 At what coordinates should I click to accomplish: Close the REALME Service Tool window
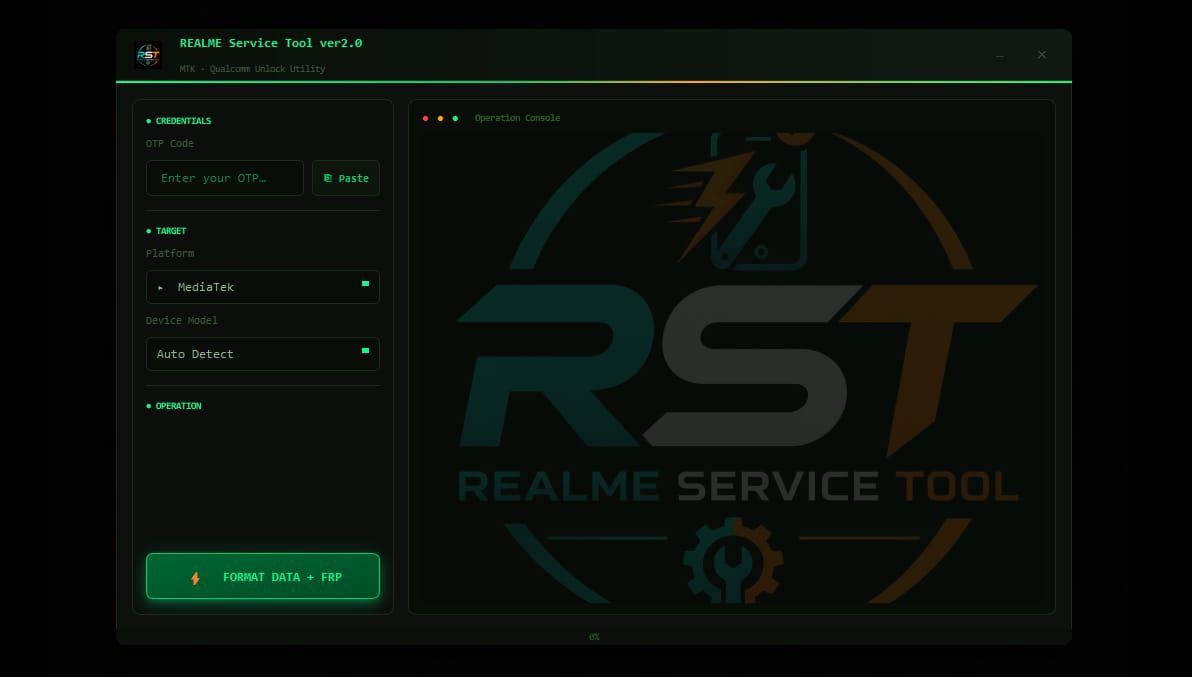pos(1041,55)
